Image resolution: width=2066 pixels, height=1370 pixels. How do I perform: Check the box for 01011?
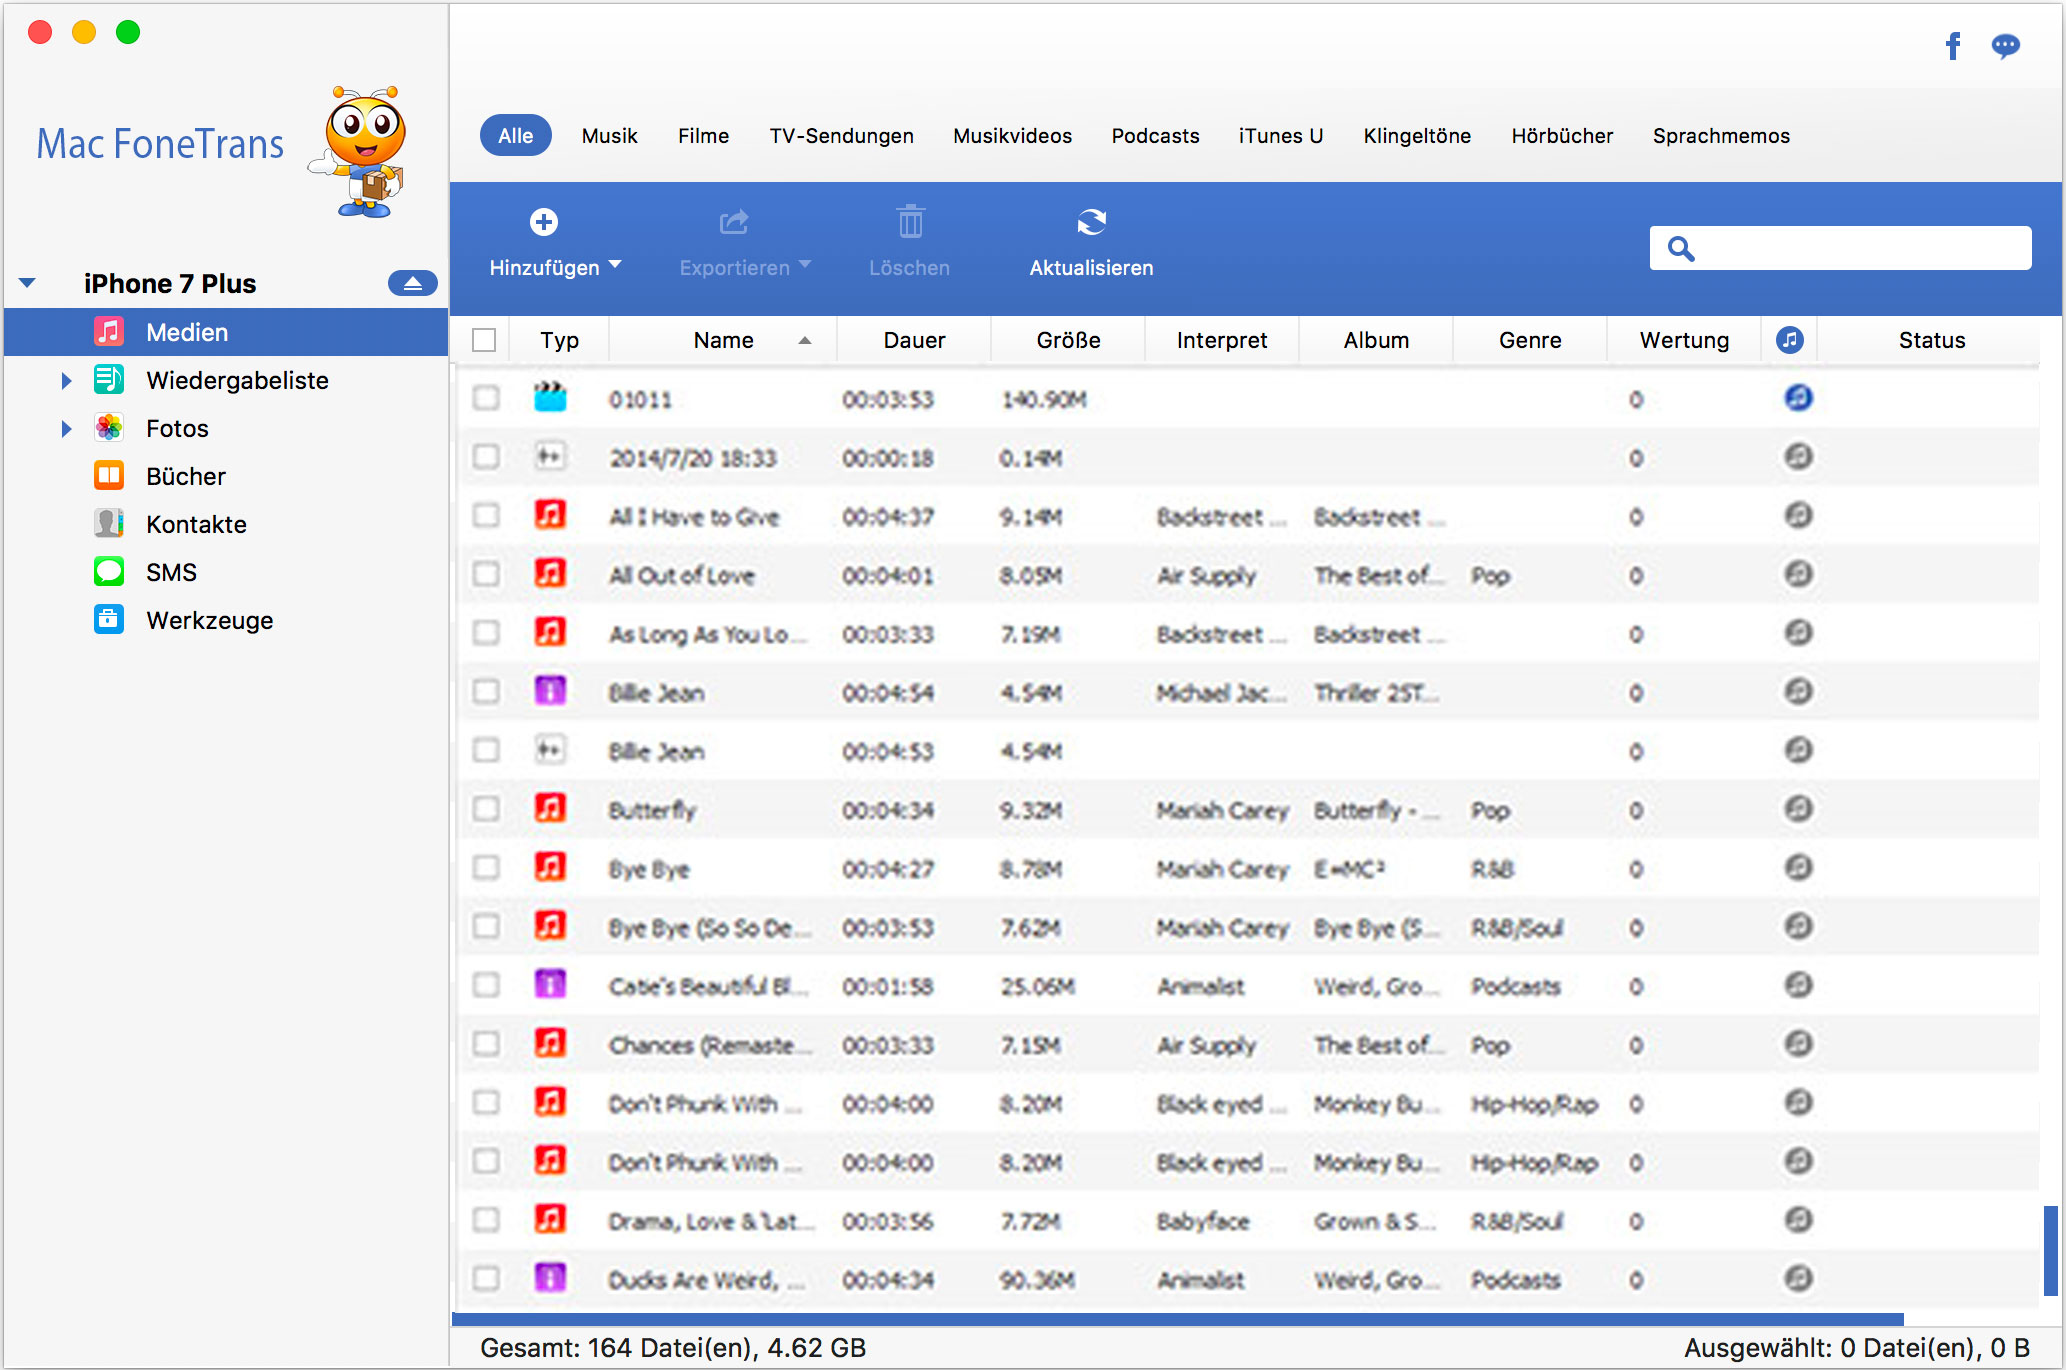(486, 398)
